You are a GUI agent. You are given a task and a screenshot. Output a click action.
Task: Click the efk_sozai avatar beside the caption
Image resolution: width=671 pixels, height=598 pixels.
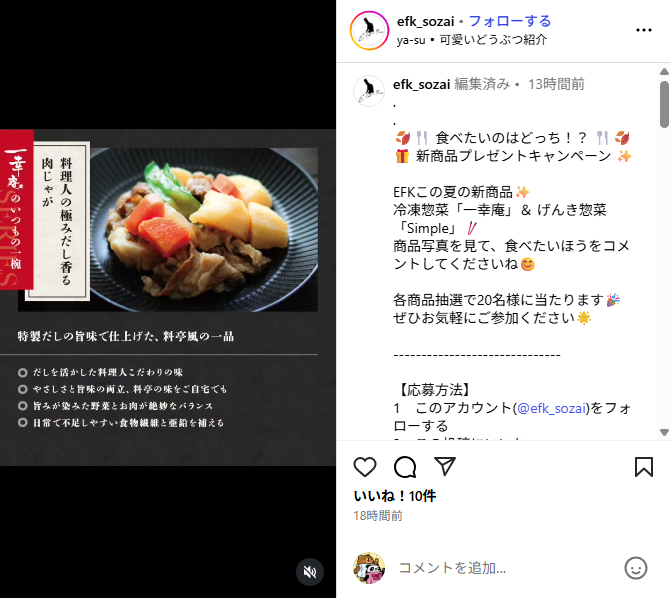point(369,91)
